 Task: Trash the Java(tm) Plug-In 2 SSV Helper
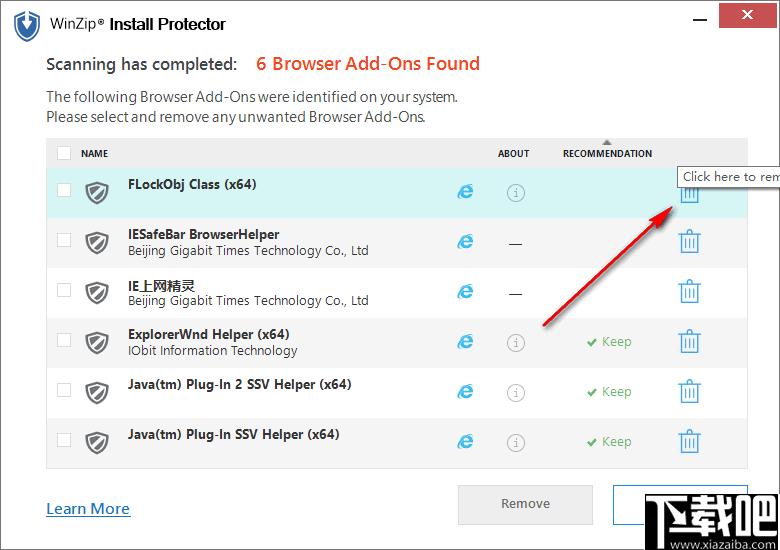(689, 391)
